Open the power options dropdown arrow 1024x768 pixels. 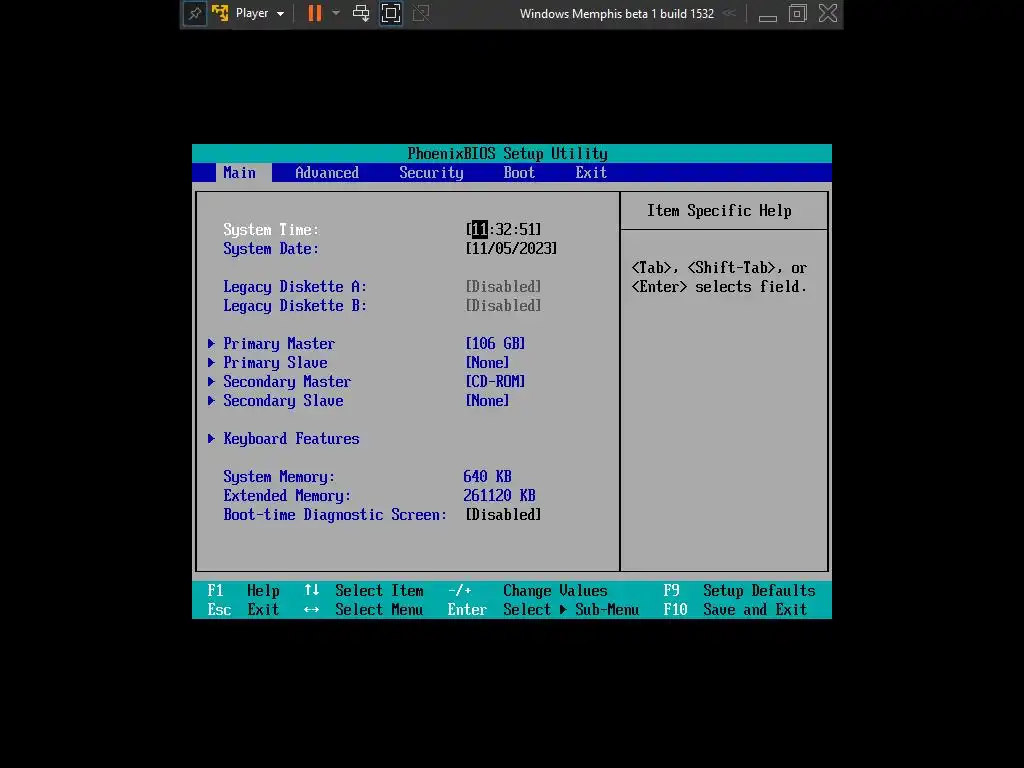coord(336,13)
